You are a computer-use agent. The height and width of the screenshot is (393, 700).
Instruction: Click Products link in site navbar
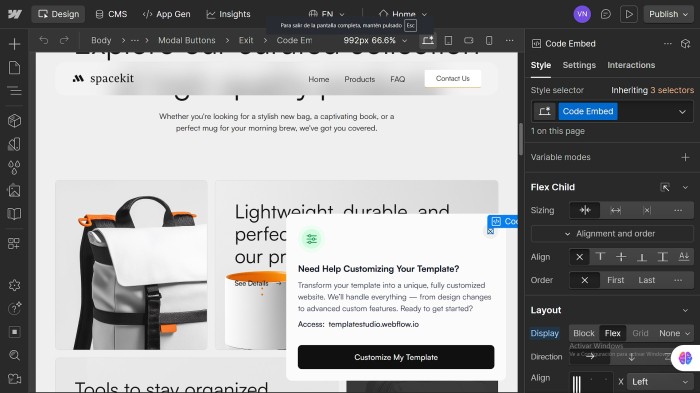pyautogui.click(x=359, y=79)
